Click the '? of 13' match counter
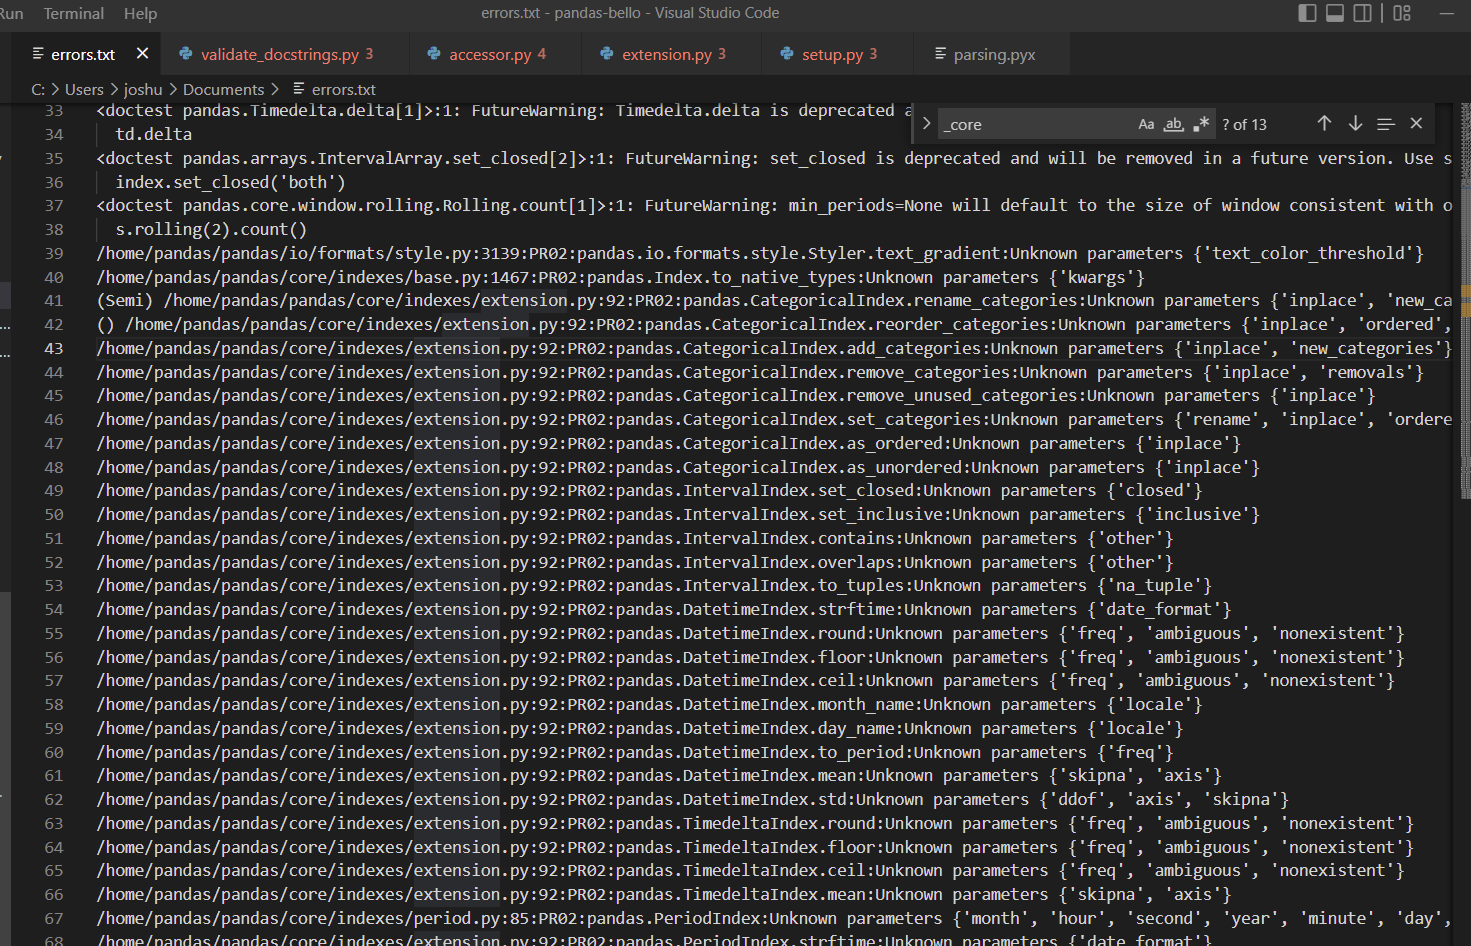The height and width of the screenshot is (946, 1471). [1244, 124]
